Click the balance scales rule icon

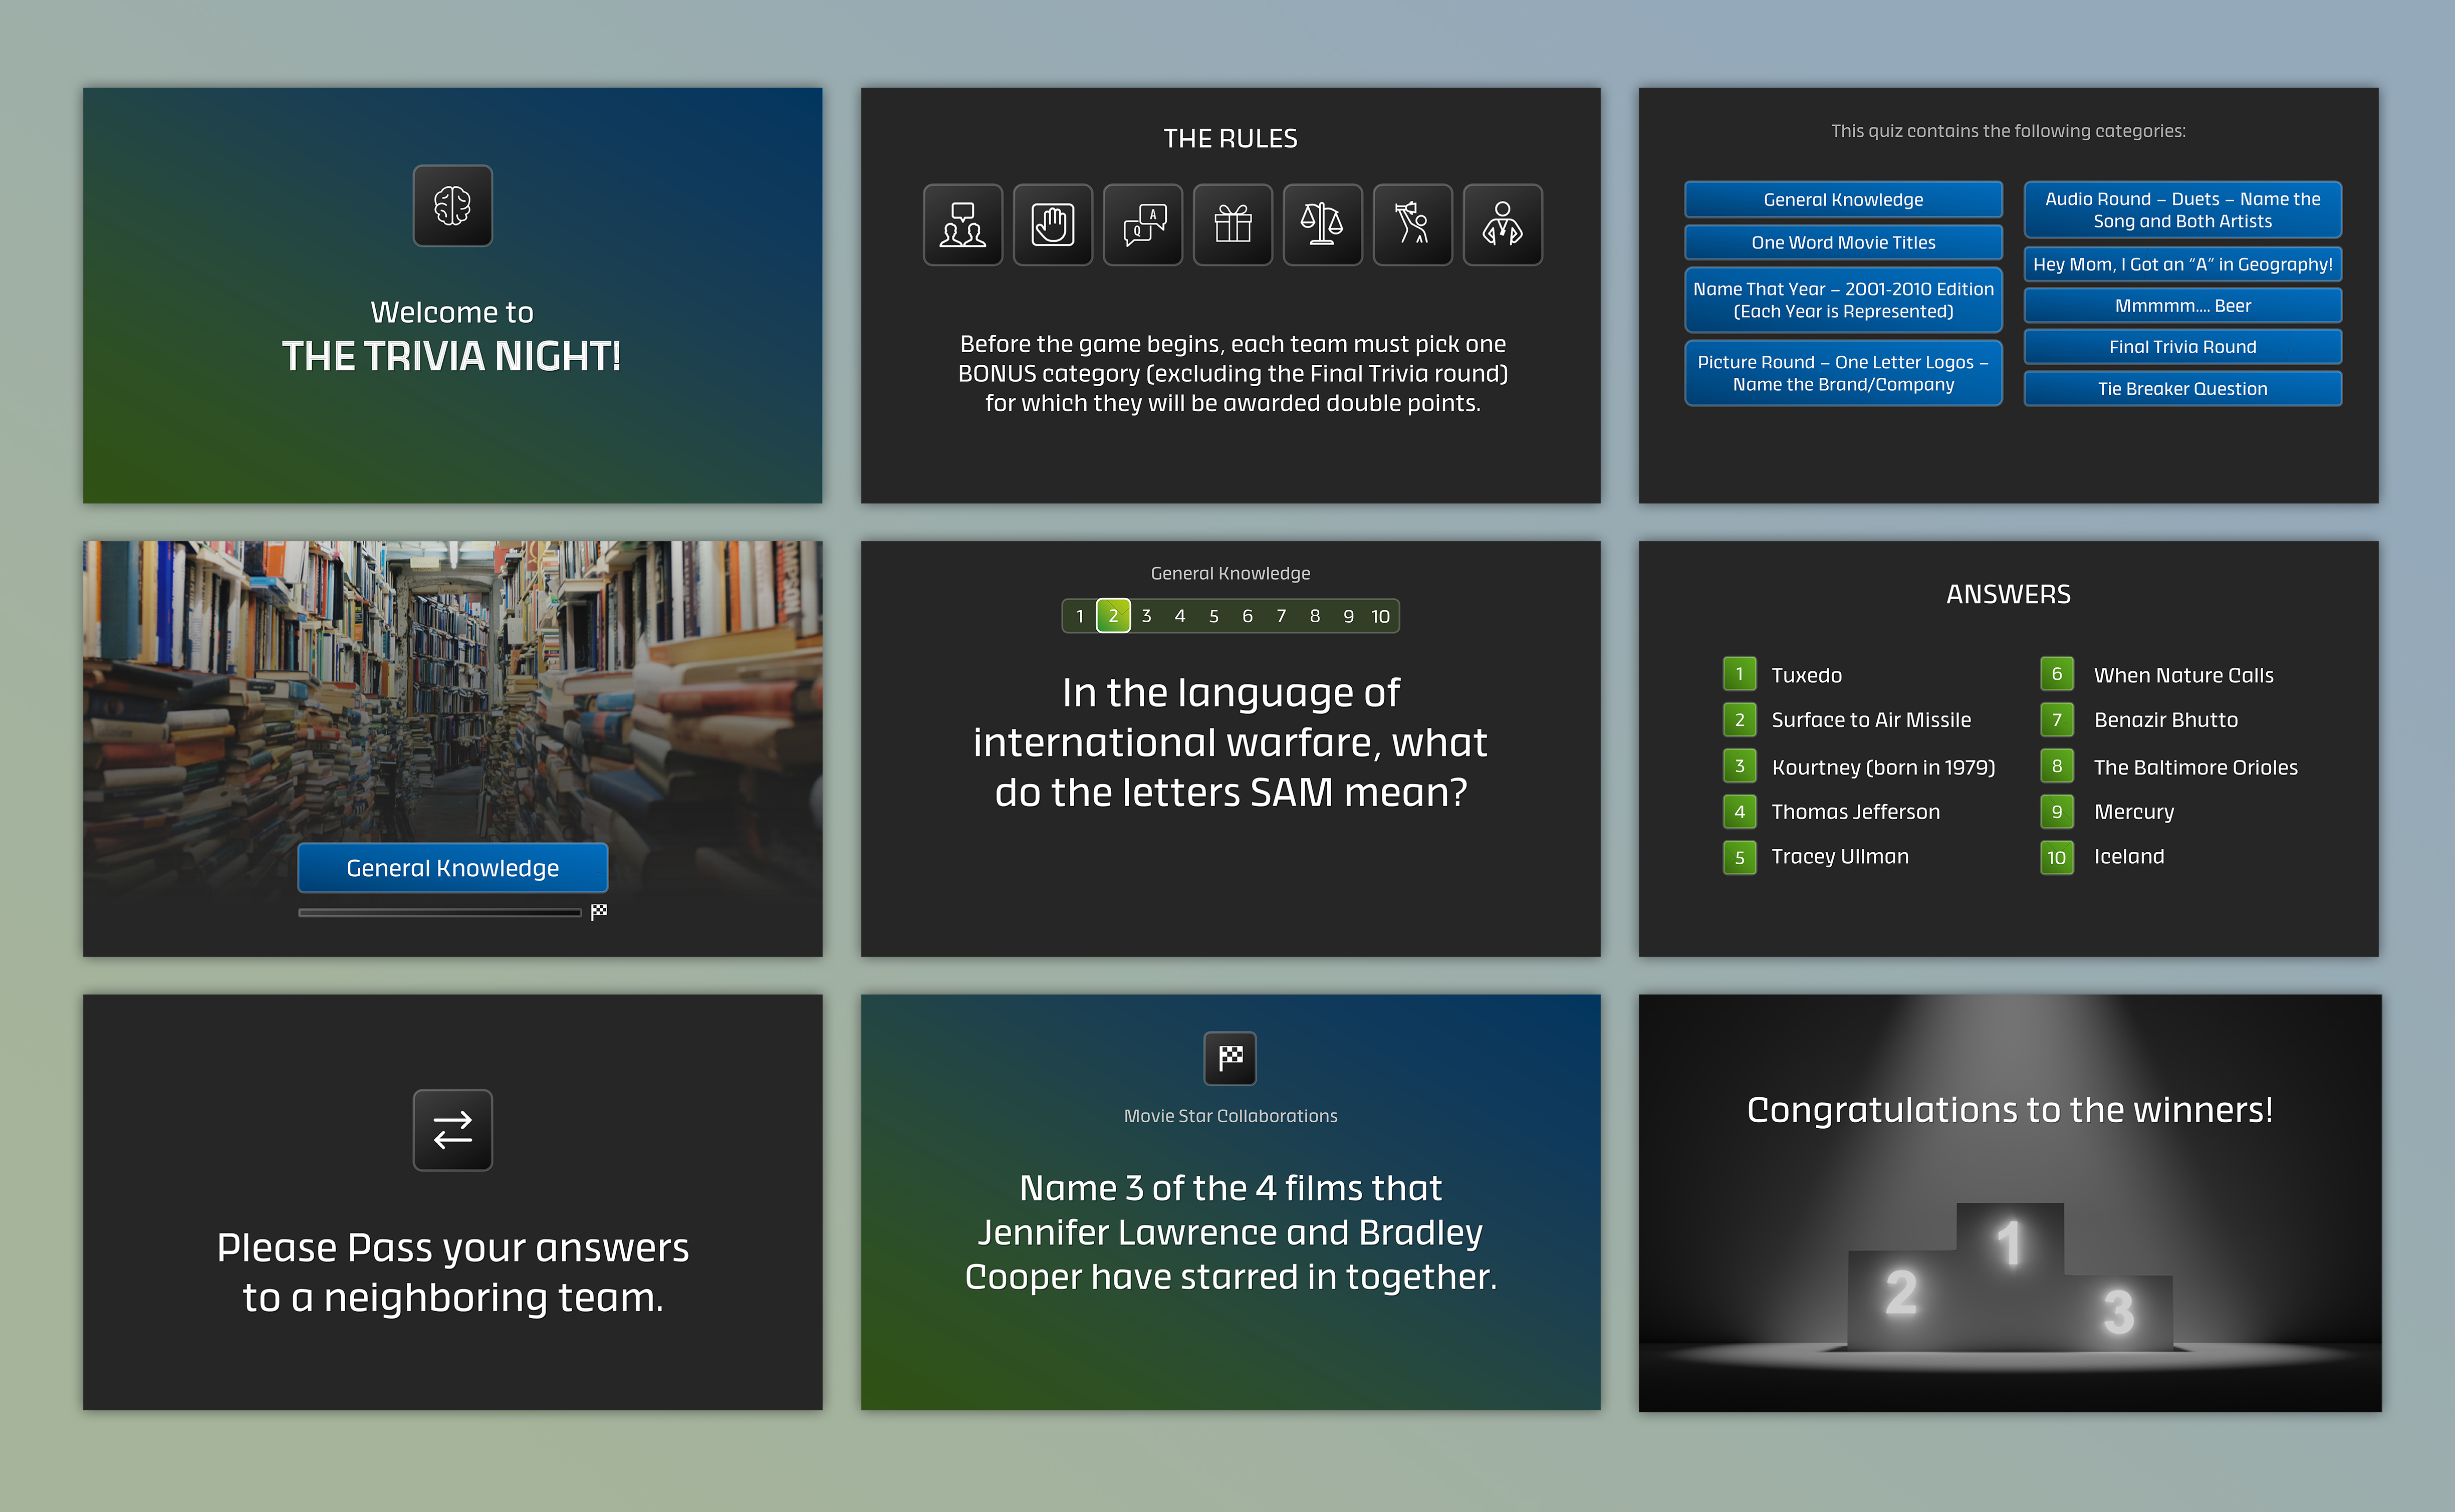1322,225
